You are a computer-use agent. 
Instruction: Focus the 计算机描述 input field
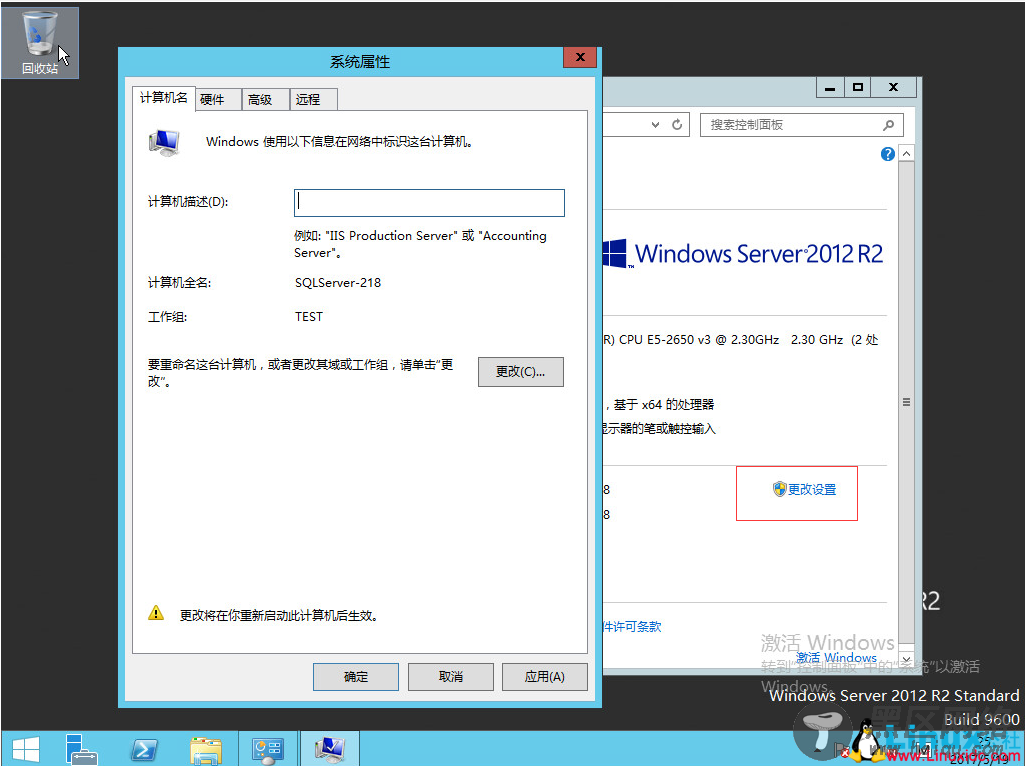click(x=429, y=203)
